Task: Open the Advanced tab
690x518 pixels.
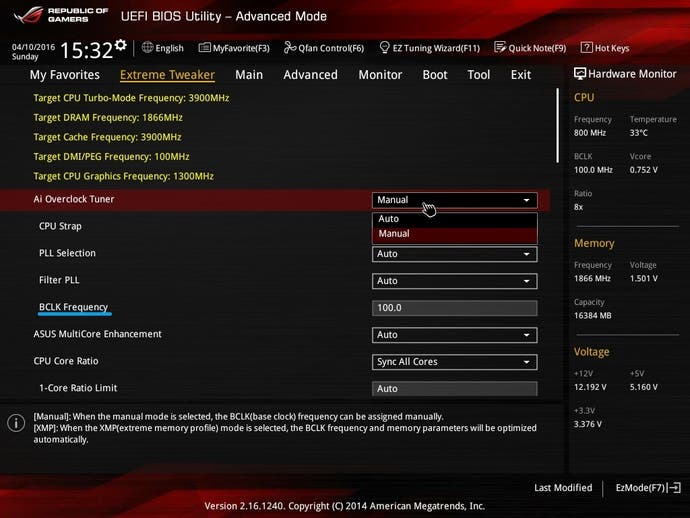Action: click(310, 75)
